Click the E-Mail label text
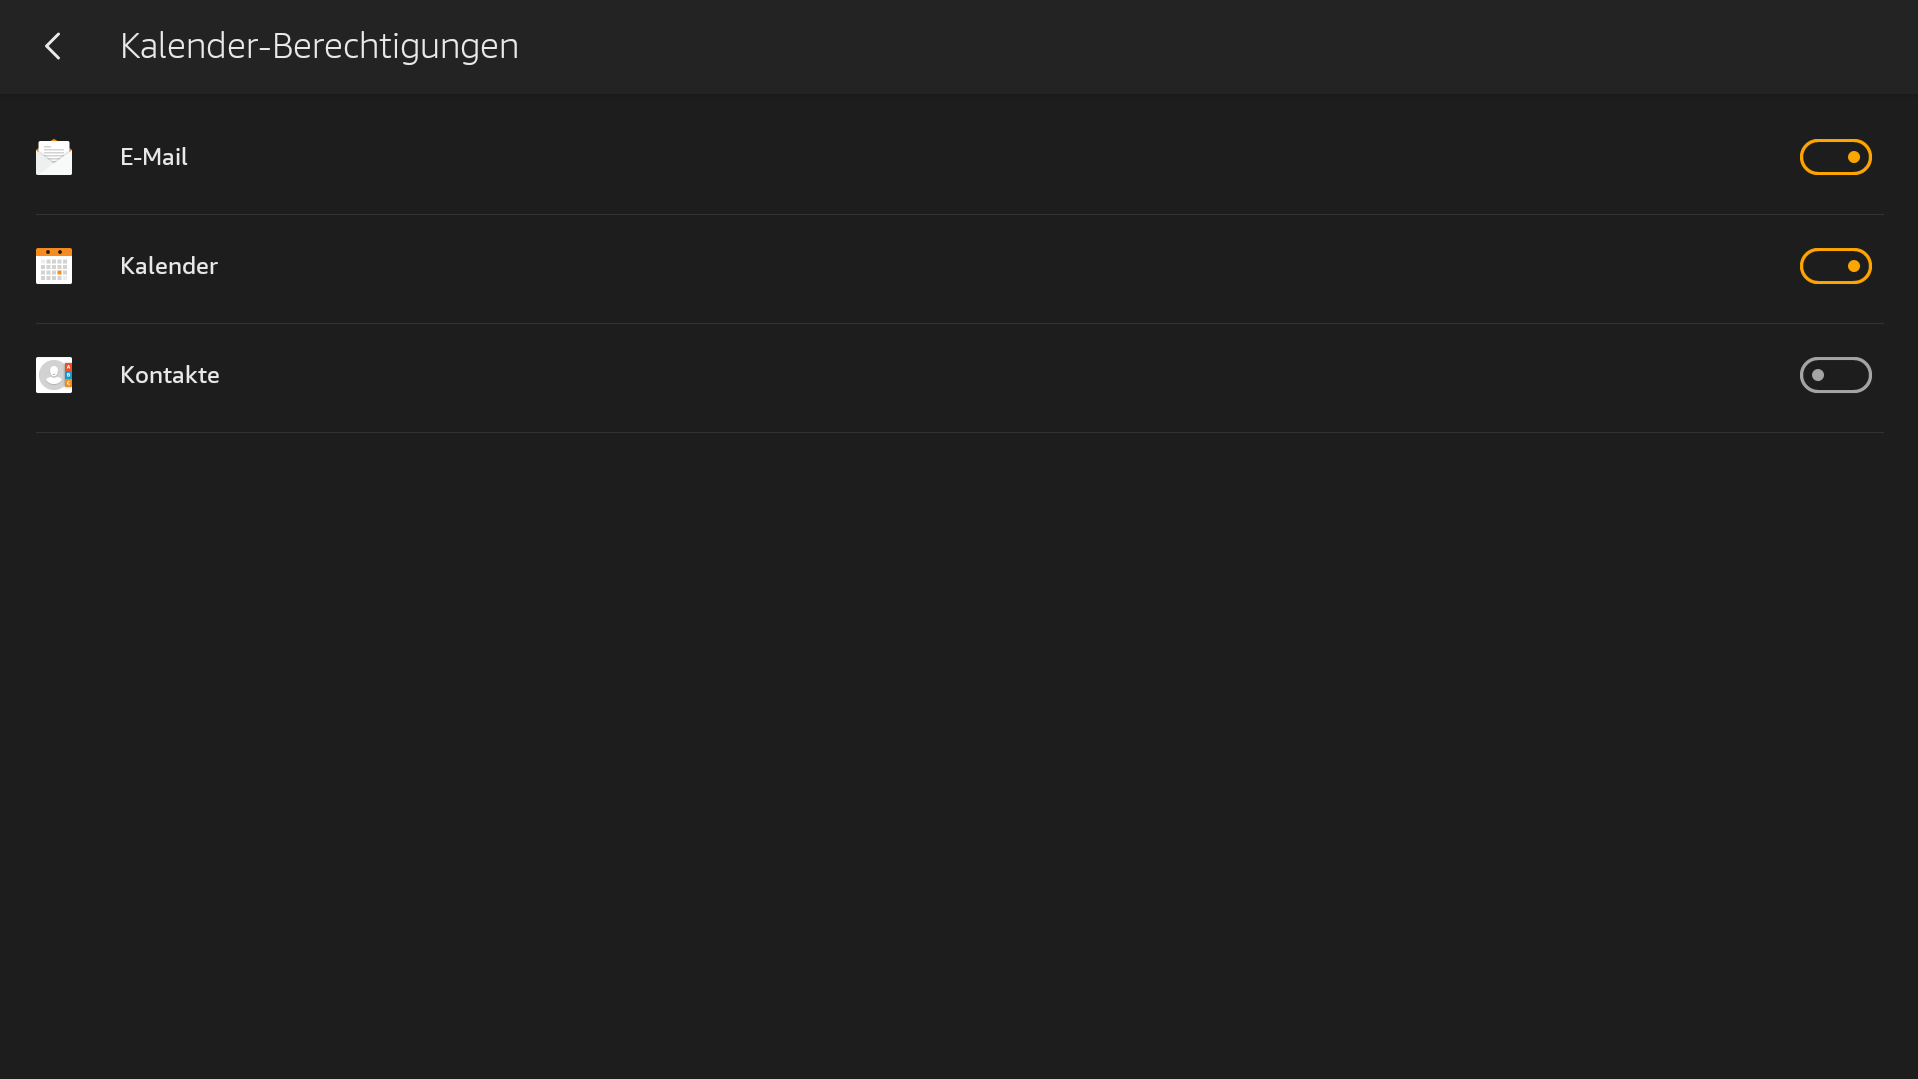Viewport: 1918px width, 1079px height. 154,157
